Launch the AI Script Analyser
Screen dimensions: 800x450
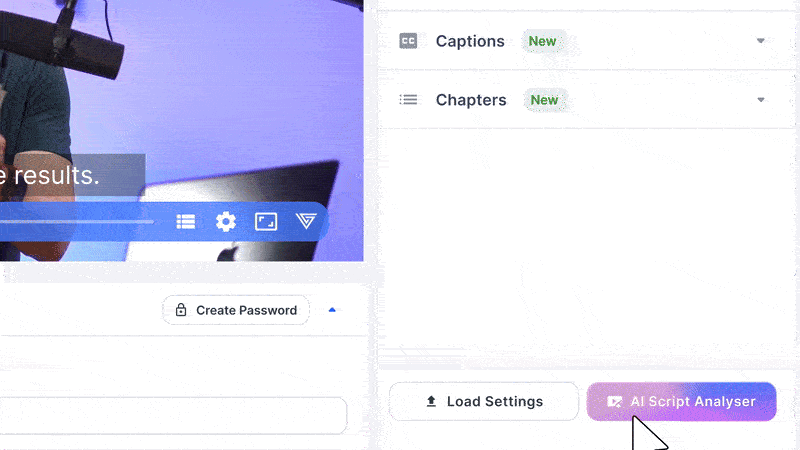click(681, 402)
